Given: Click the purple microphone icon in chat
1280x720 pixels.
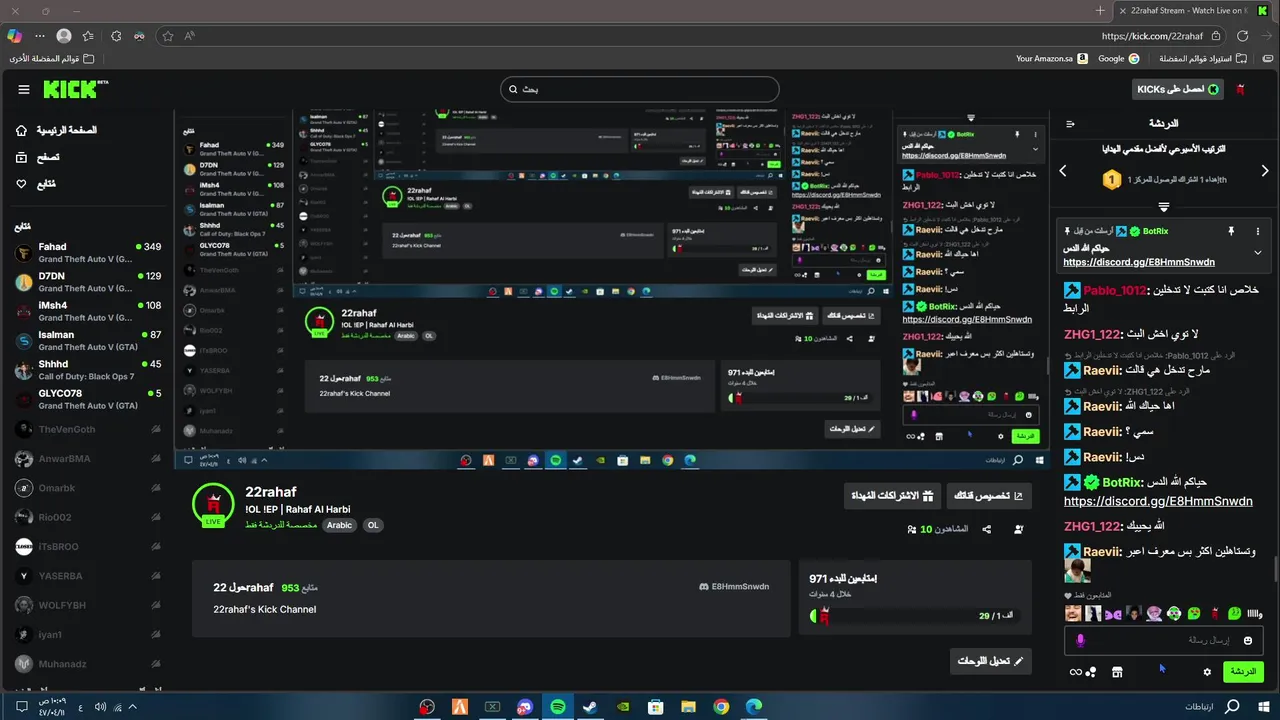Looking at the screenshot, I should pyautogui.click(x=1080, y=640).
